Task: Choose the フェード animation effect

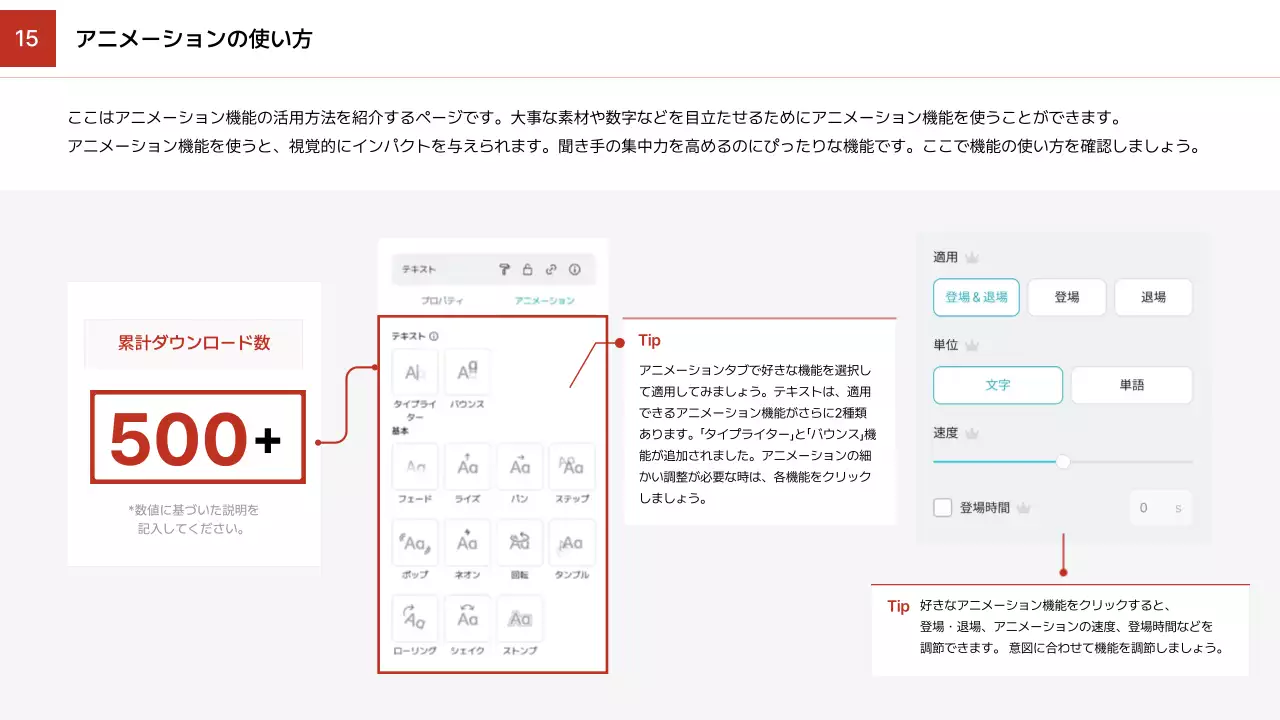Action: tap(415, 467)
